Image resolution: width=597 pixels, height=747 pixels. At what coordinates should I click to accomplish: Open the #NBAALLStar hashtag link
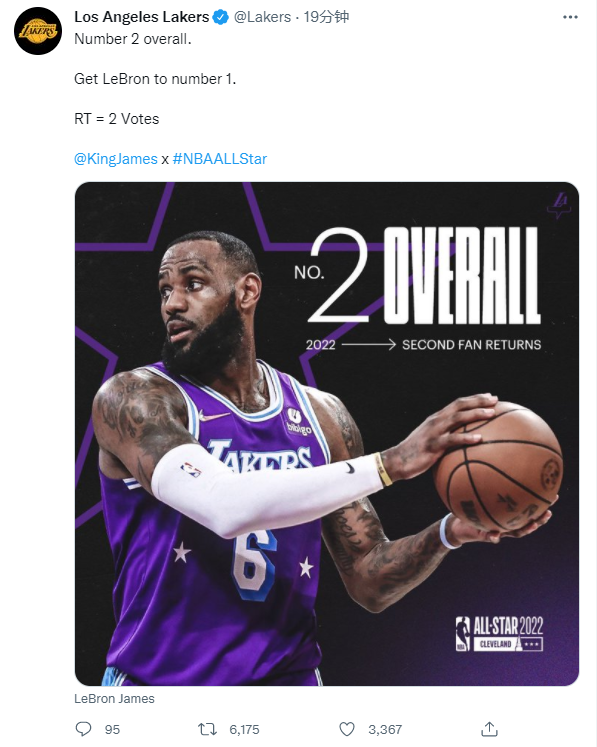[x=220, y=159]
